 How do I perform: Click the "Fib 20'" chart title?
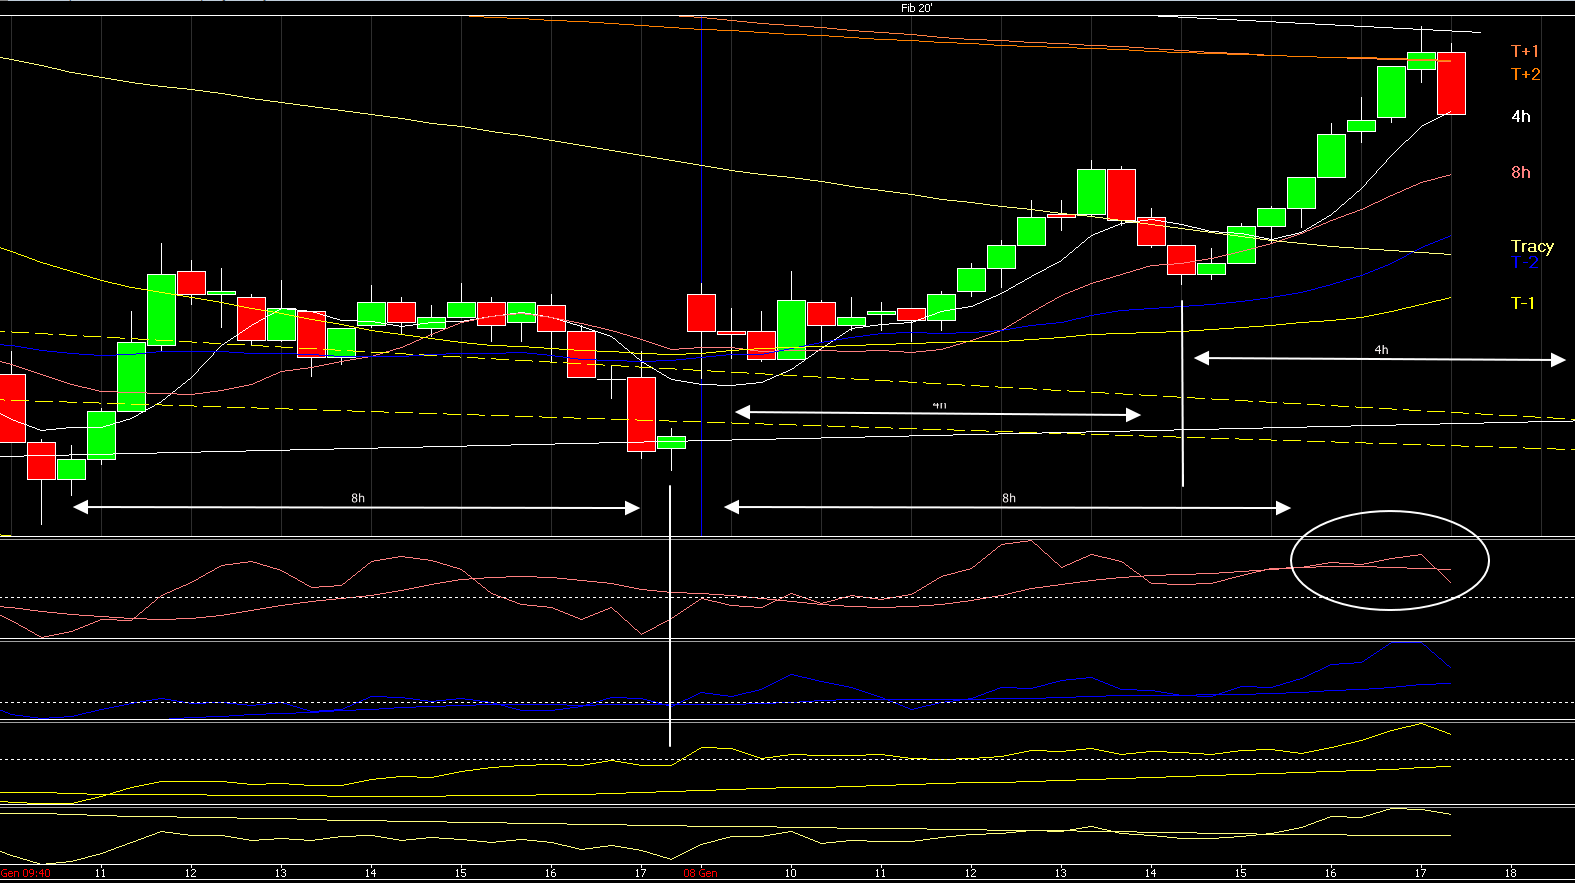(916, 8)
